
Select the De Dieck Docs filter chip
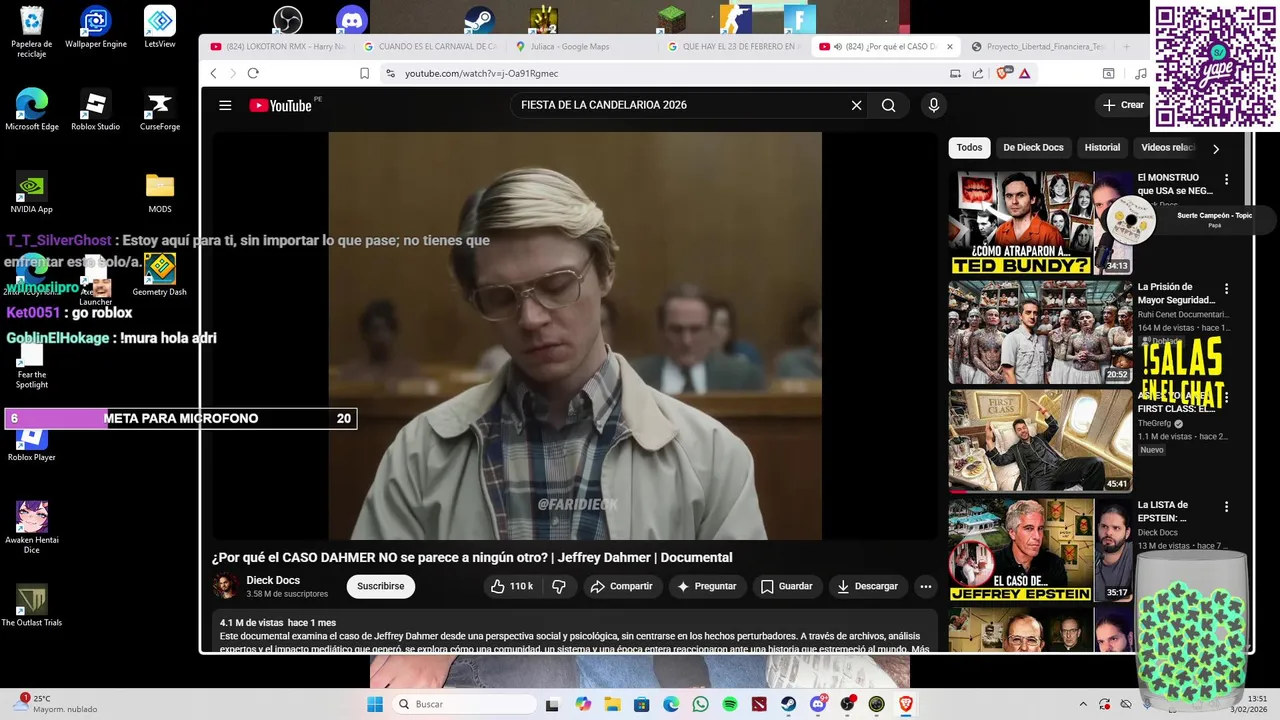point(1033,148)
